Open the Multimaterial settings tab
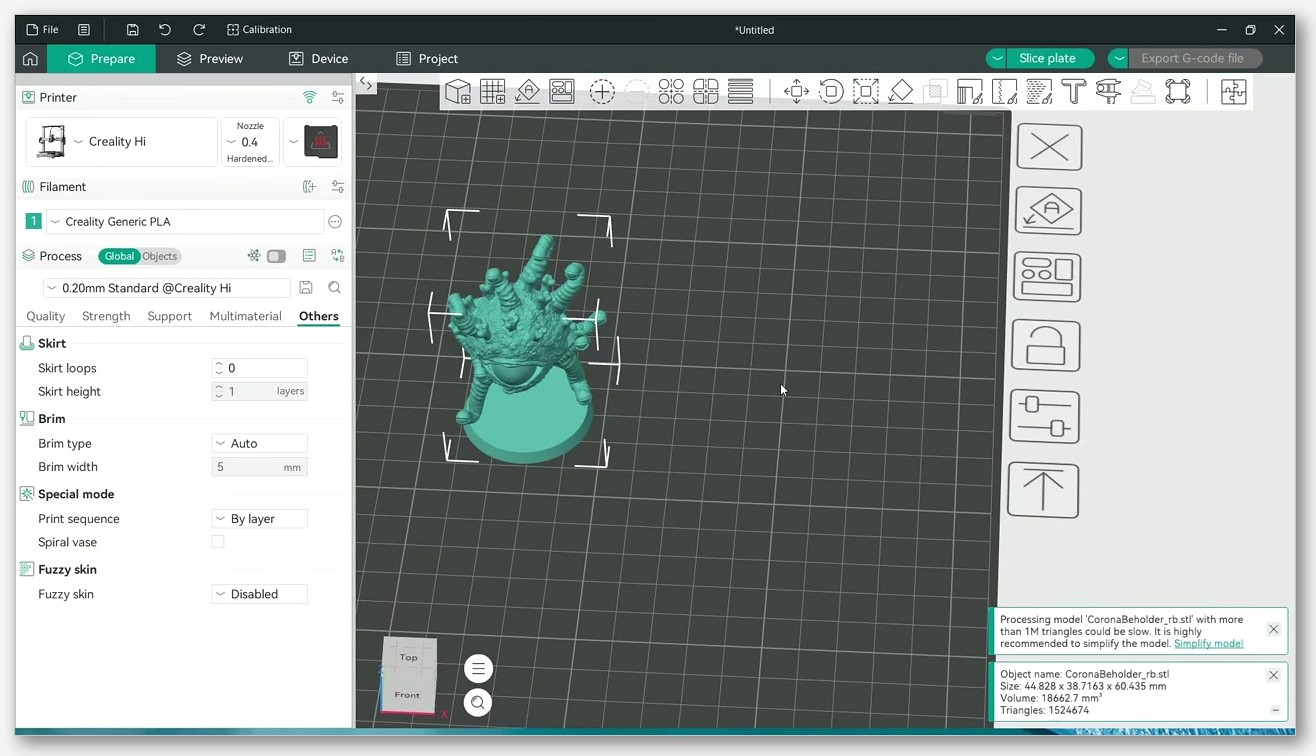 pos(245,316)
